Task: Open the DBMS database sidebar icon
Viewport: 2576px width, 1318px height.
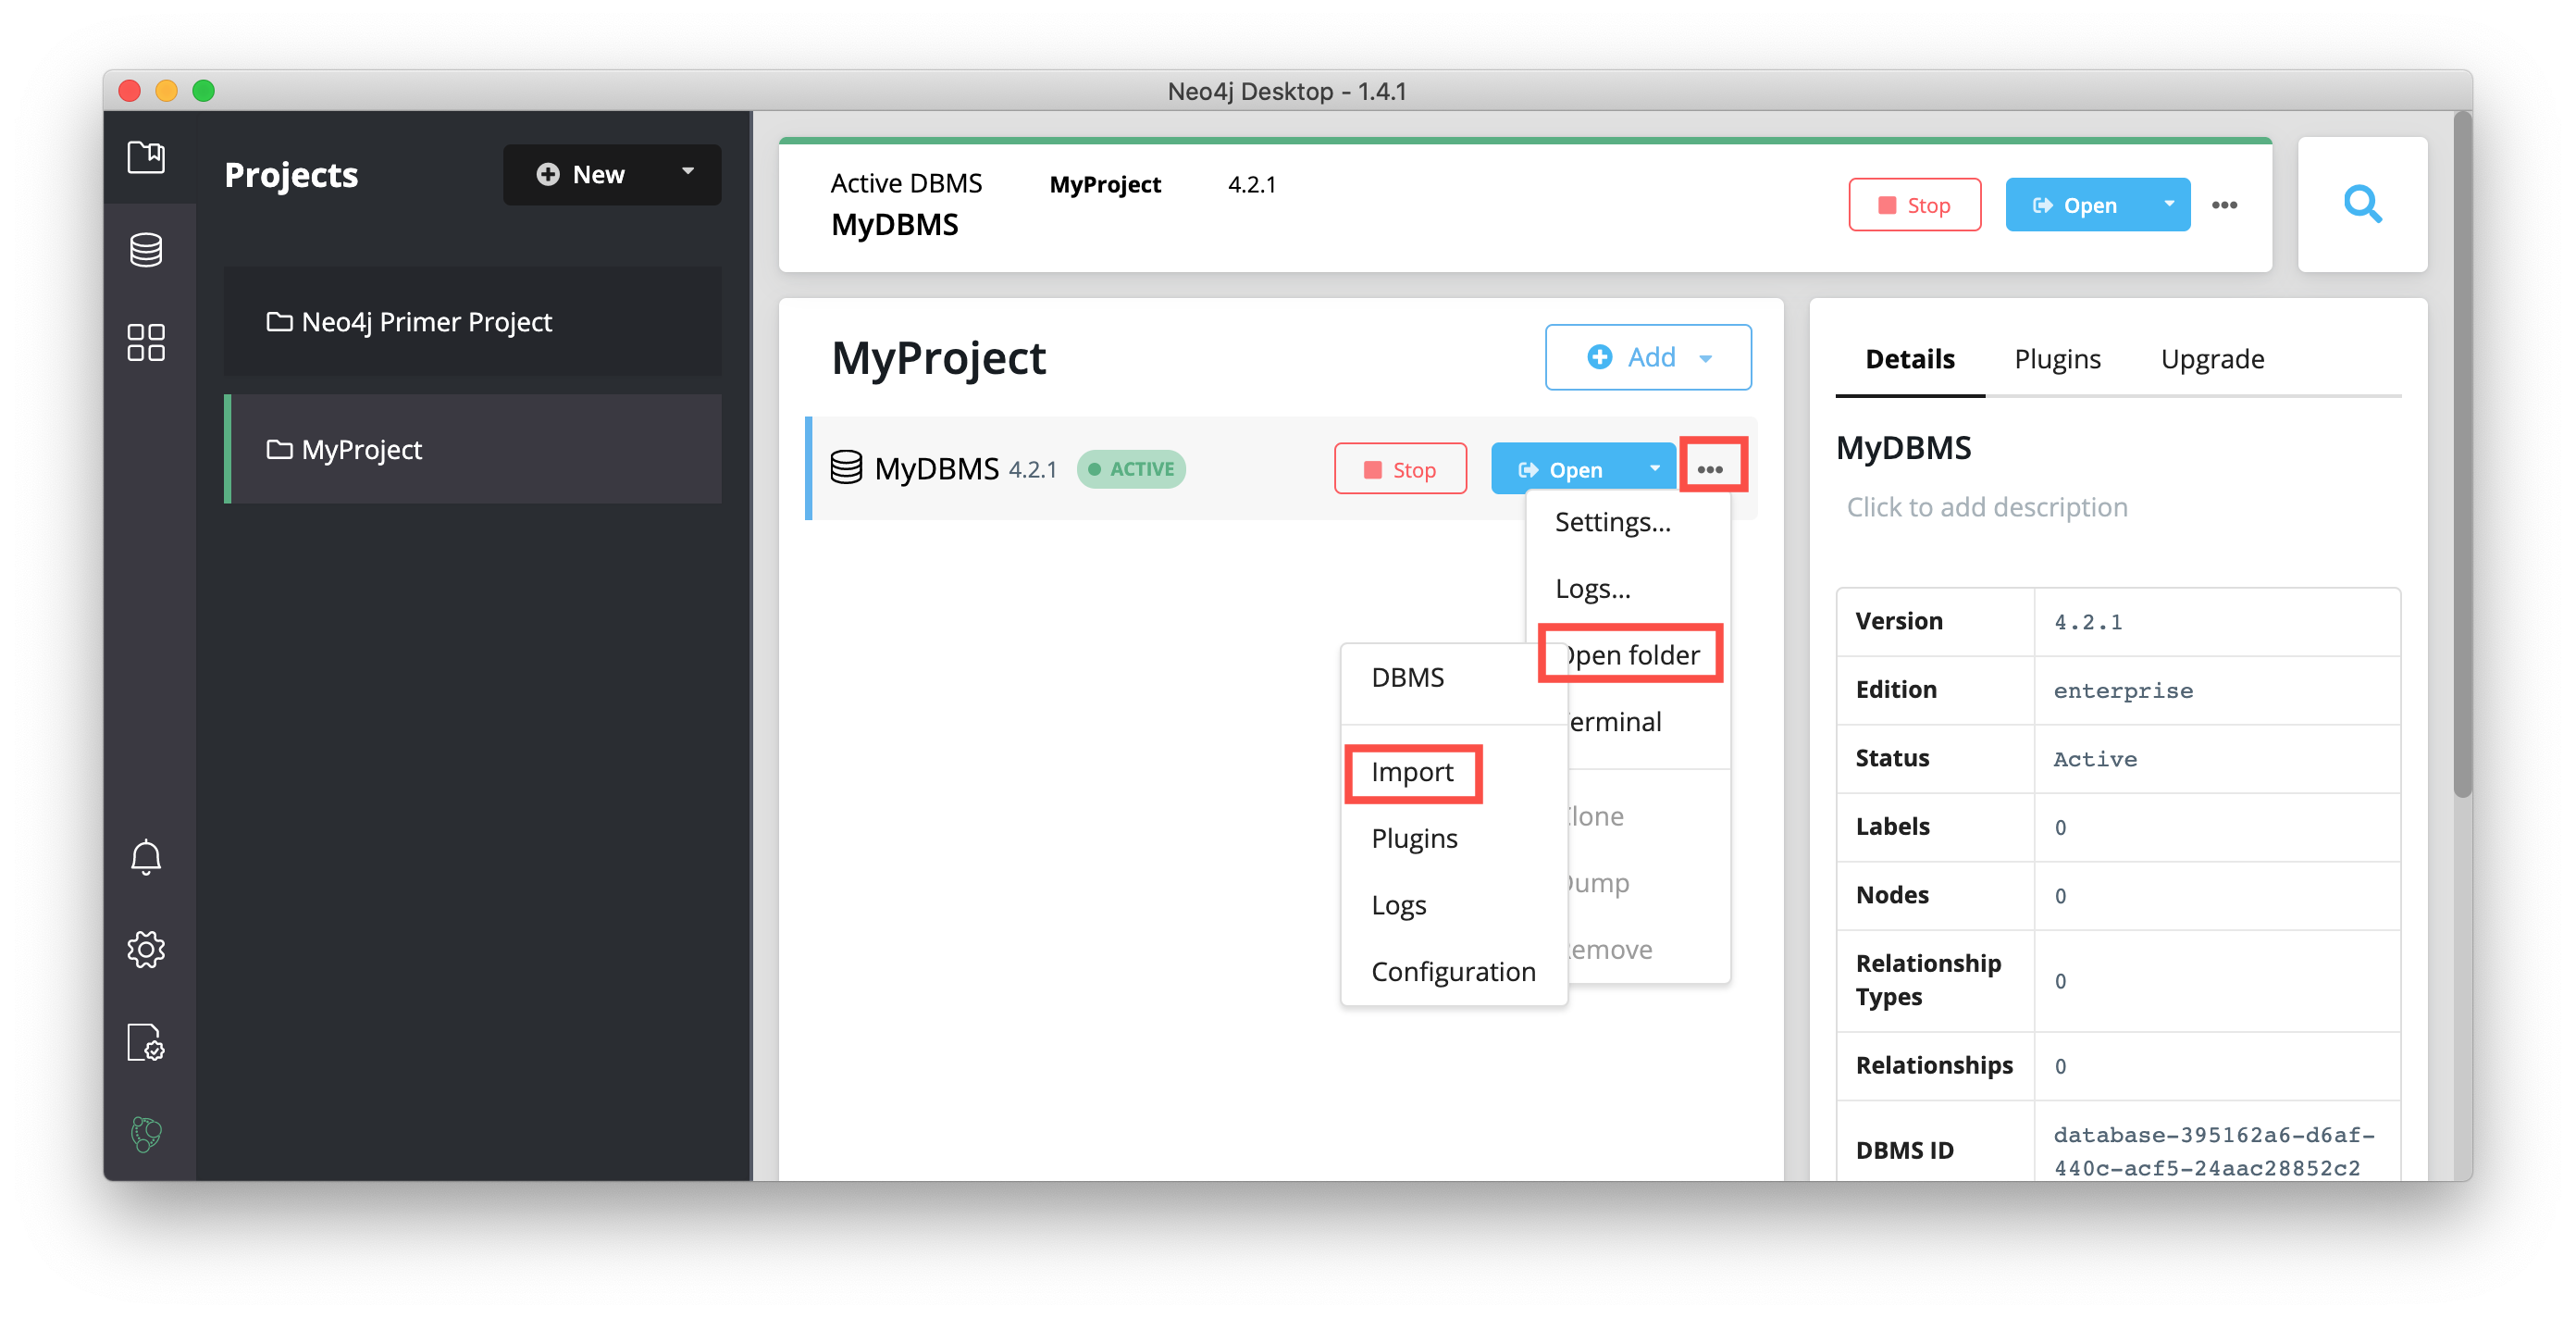Action: [146, 249]
